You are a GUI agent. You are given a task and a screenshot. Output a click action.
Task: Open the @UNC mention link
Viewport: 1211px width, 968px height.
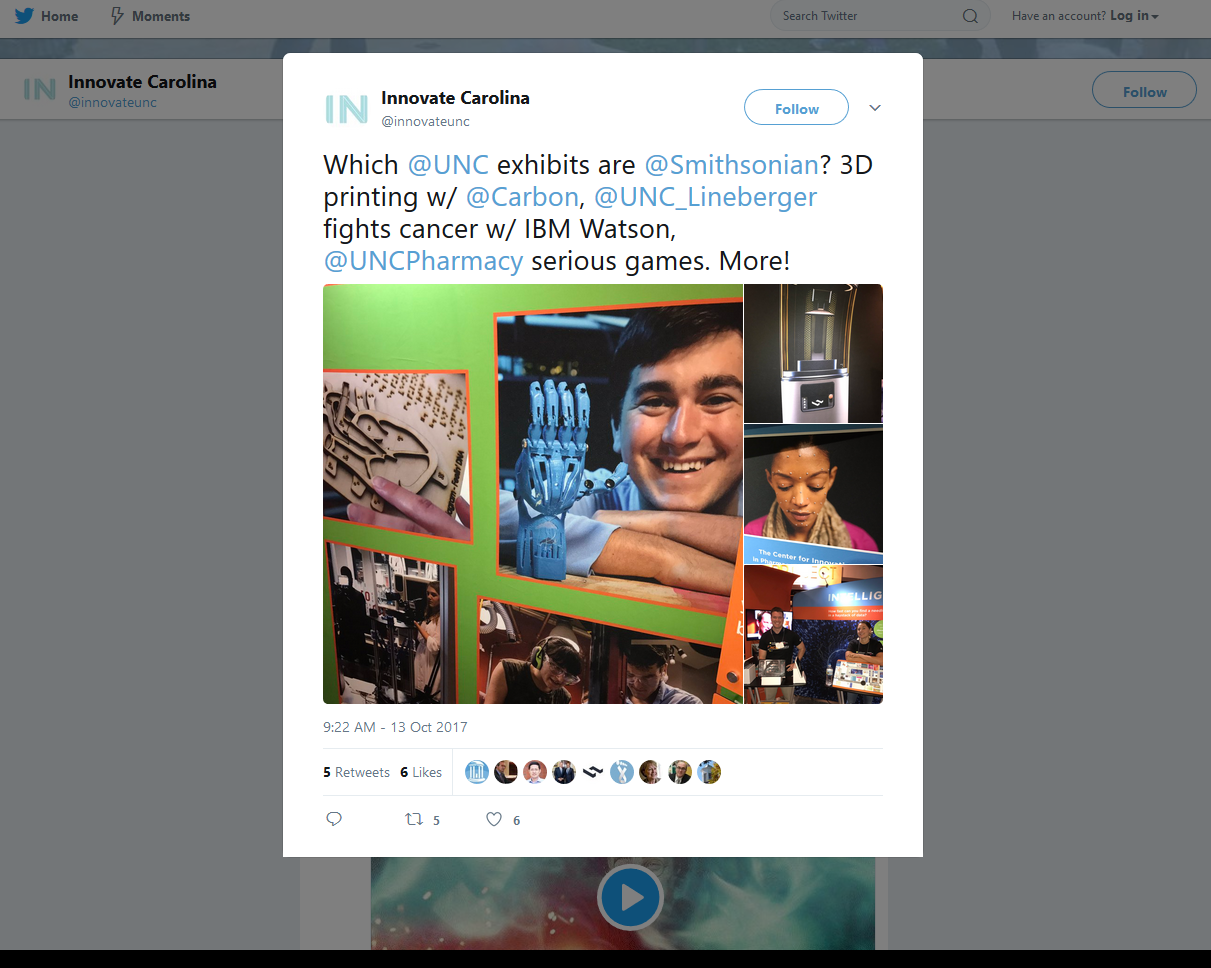point(448,165)
